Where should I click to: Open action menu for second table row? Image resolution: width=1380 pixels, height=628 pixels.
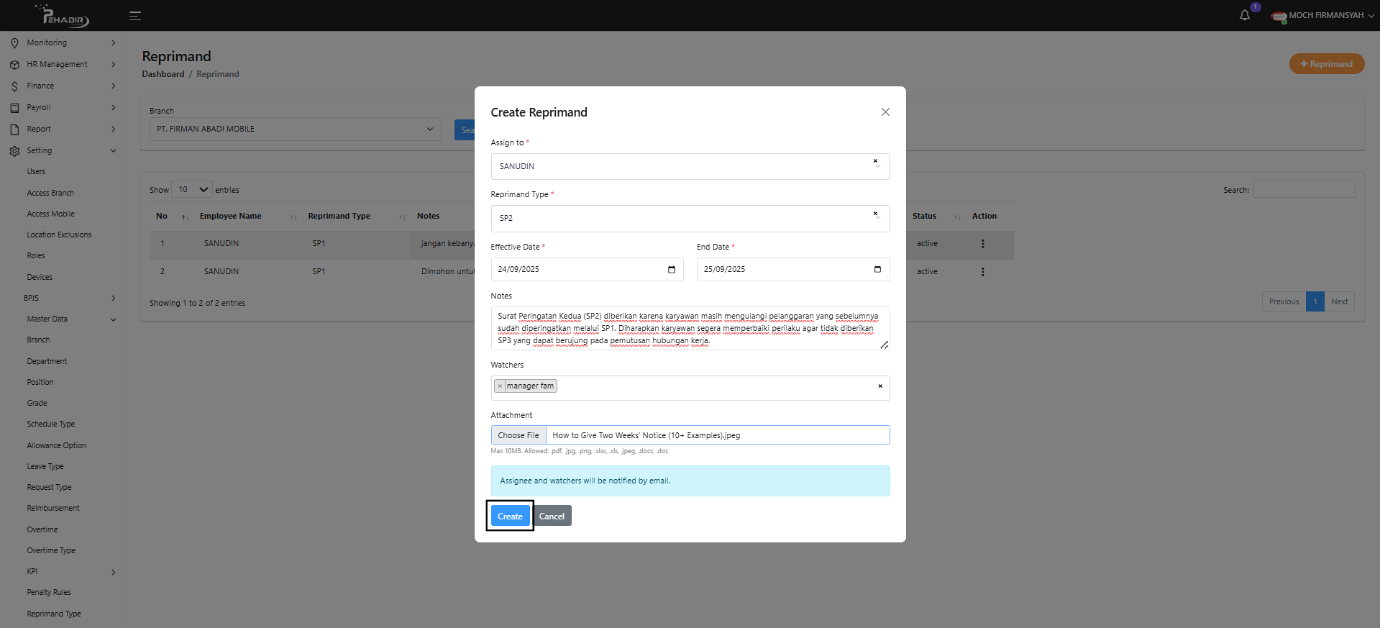(x=983, y=271)
